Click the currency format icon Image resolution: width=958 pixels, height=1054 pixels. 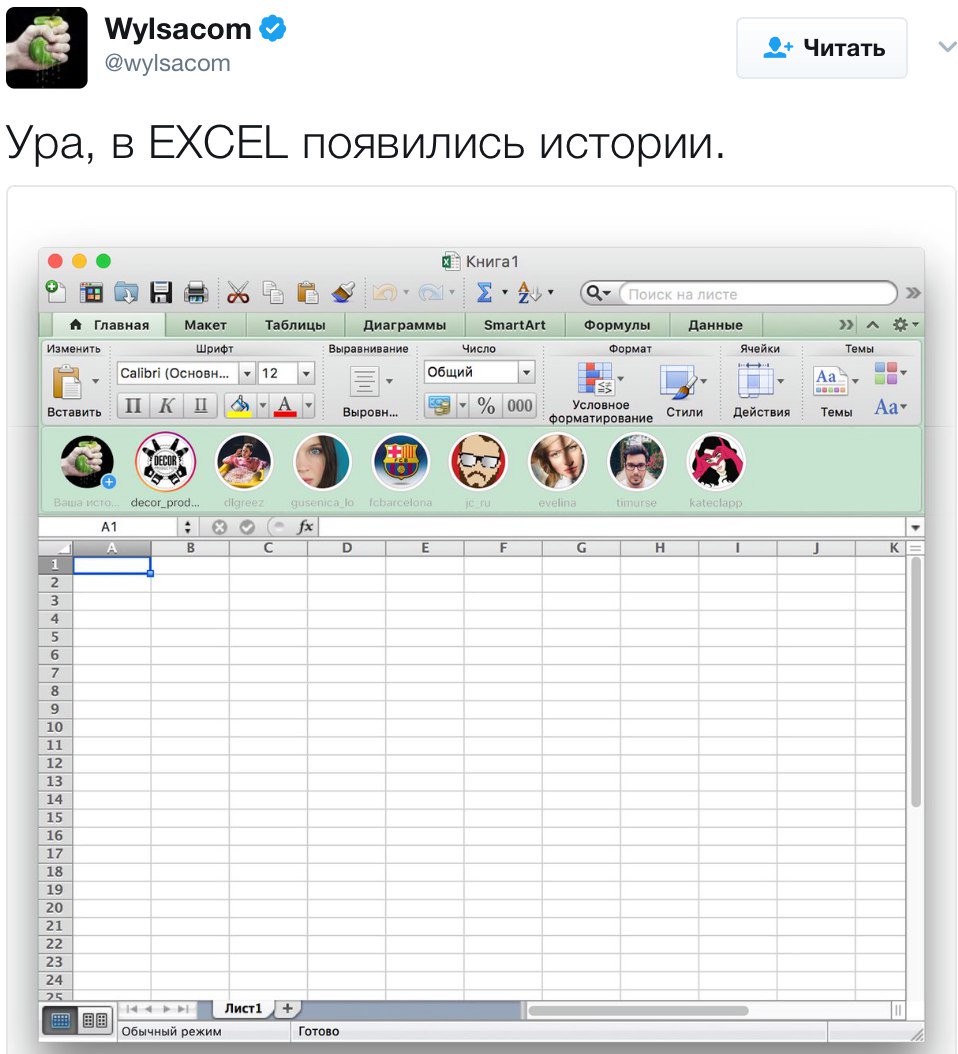[x=440, y=405]
